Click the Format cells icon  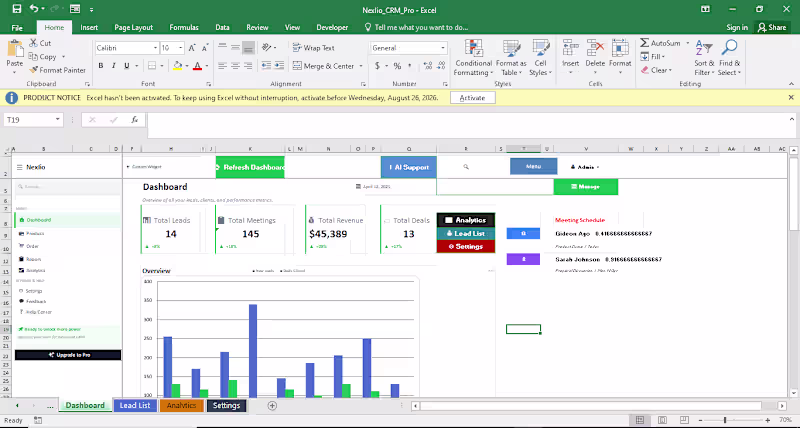[620, 48]
